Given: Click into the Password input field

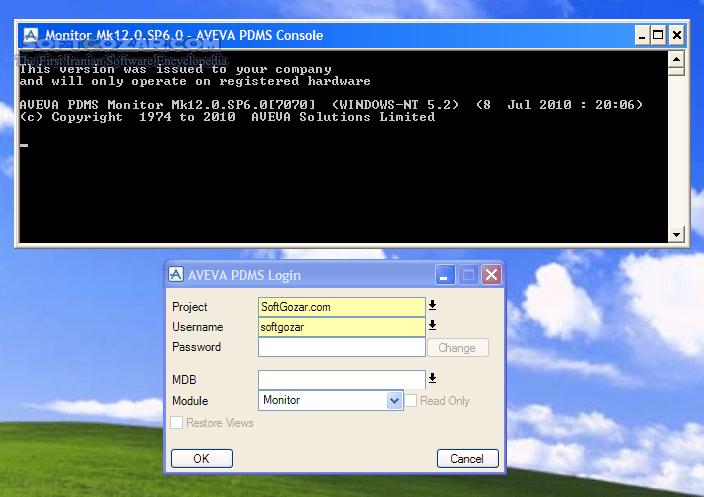Looking at the screenshot, I should (341, 347).
